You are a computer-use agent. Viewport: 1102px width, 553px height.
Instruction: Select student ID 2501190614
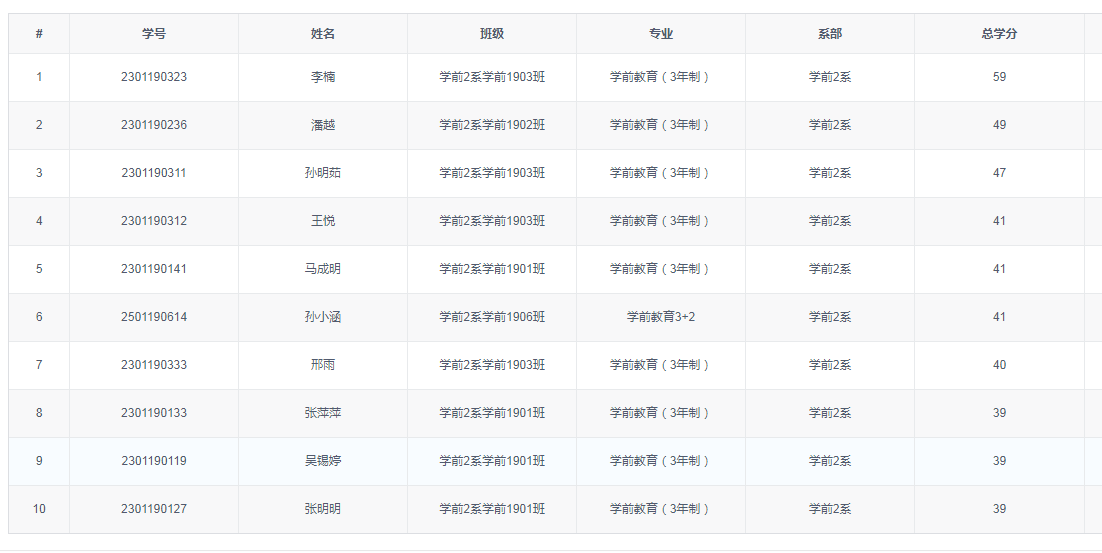point(154,317)
